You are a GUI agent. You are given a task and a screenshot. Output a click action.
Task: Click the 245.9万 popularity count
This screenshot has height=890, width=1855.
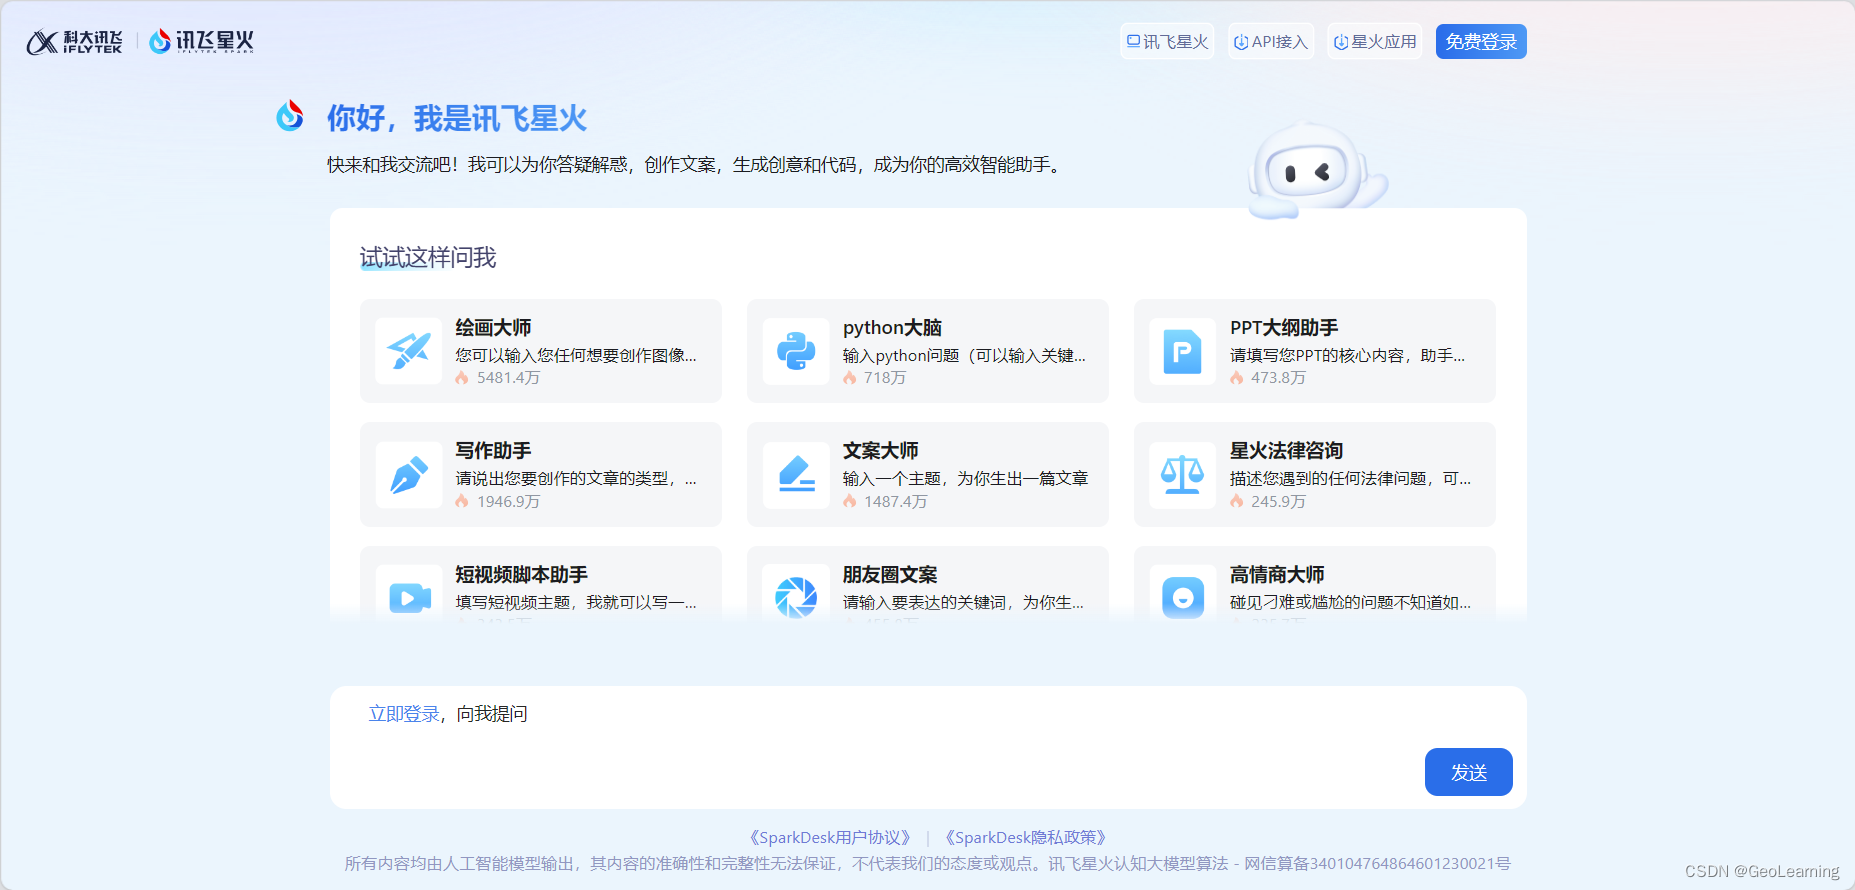click(x=1278, y=502)
